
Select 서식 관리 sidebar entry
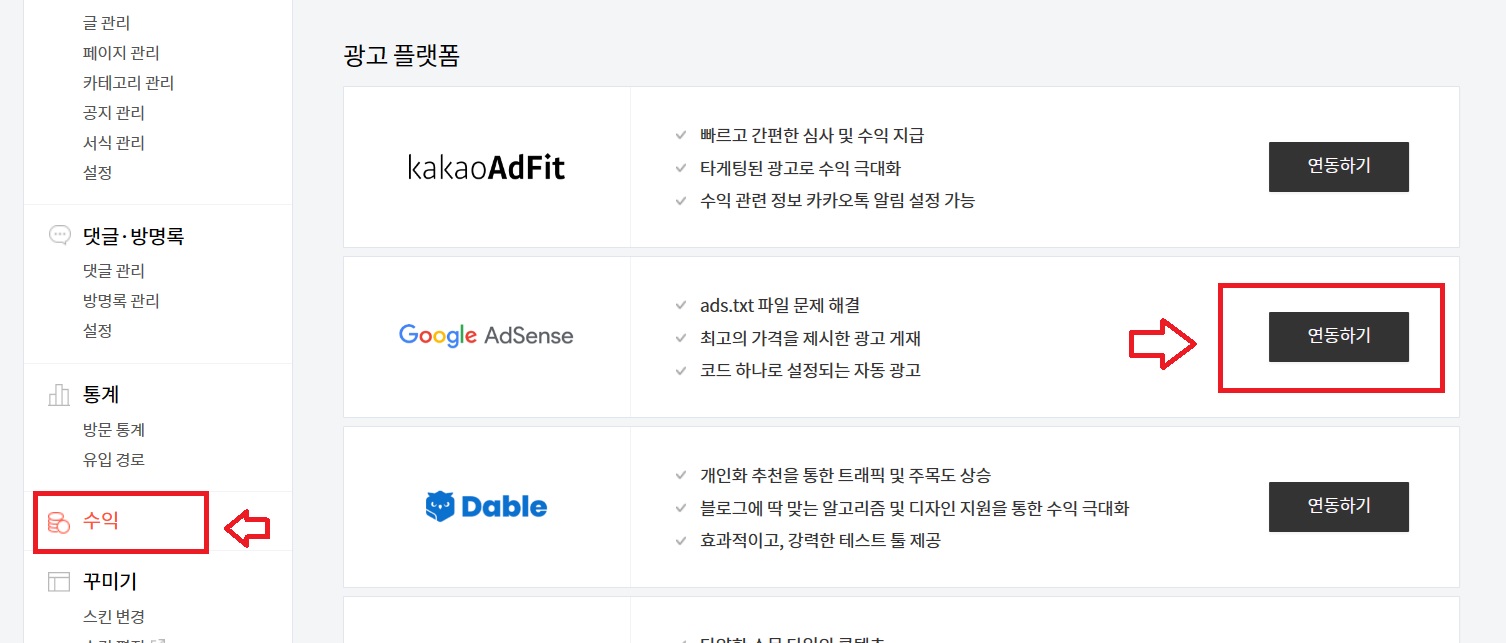[113, 142]
